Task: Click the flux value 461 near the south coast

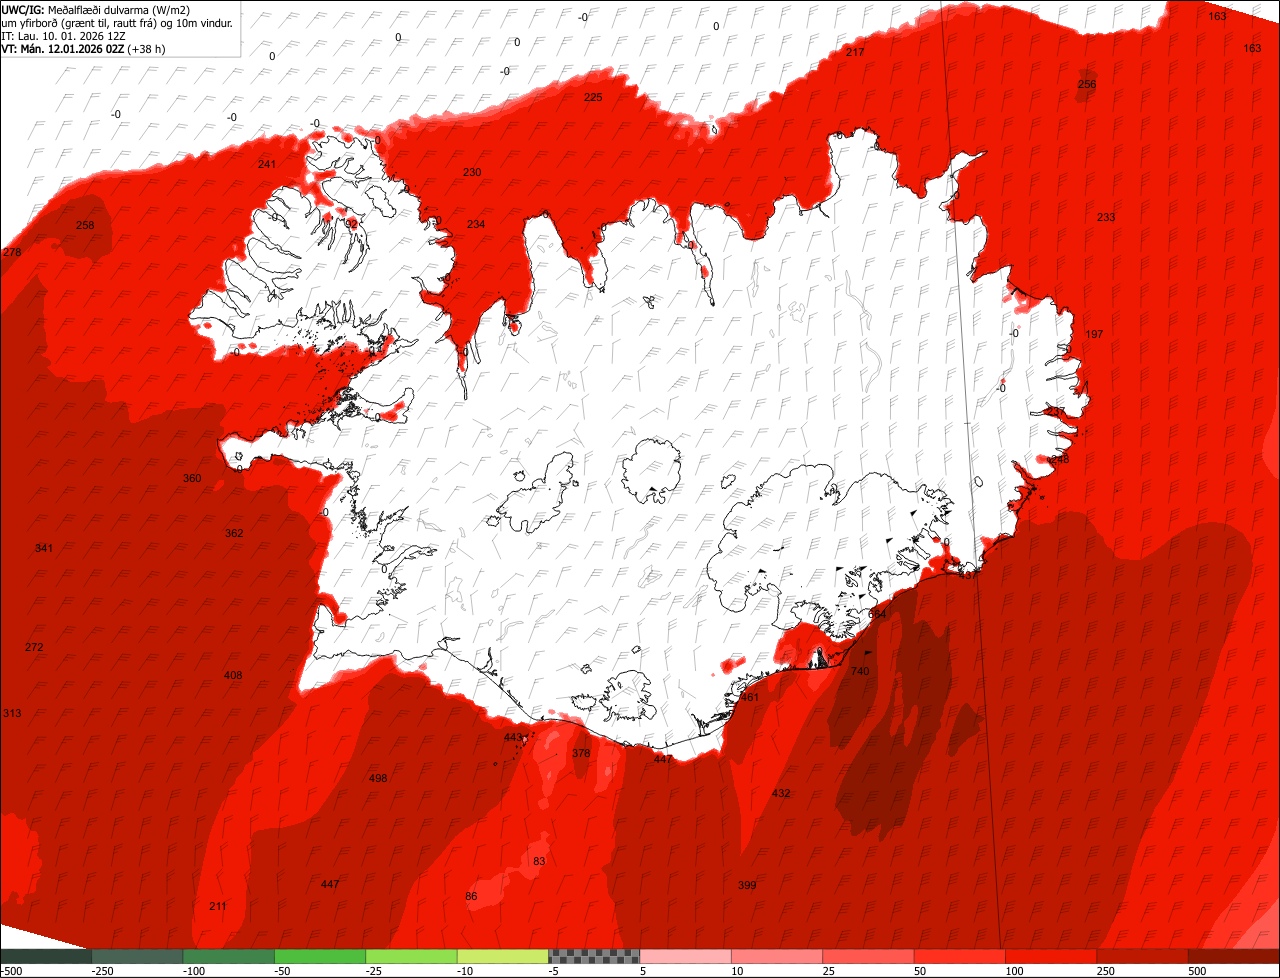Action: click(x=749, y=697)
